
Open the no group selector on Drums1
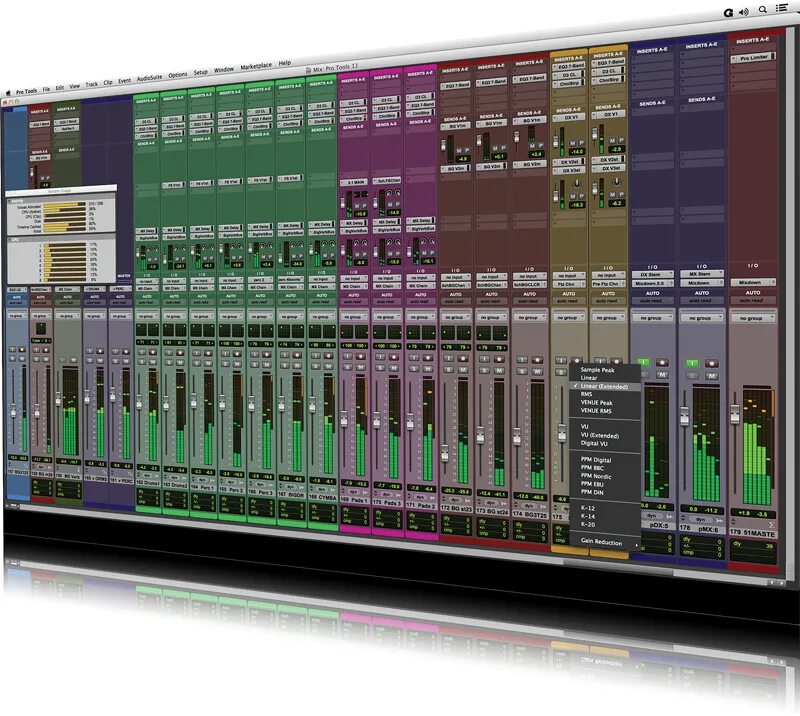coord(147,316)
